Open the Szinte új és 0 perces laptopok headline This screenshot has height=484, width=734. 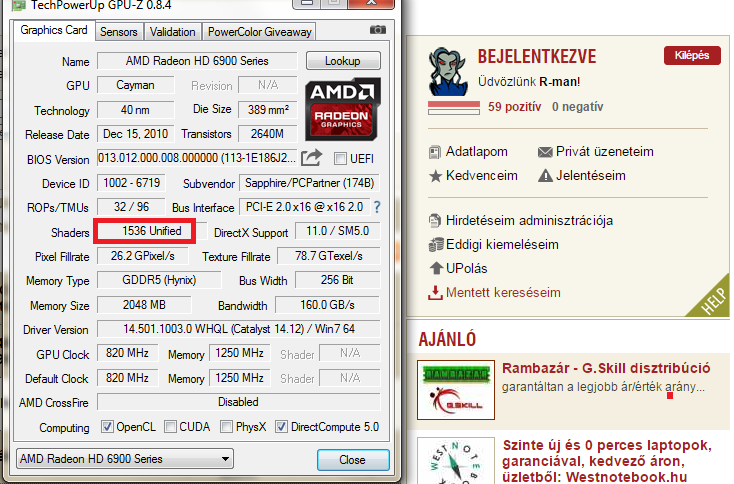tap(607, 461)
